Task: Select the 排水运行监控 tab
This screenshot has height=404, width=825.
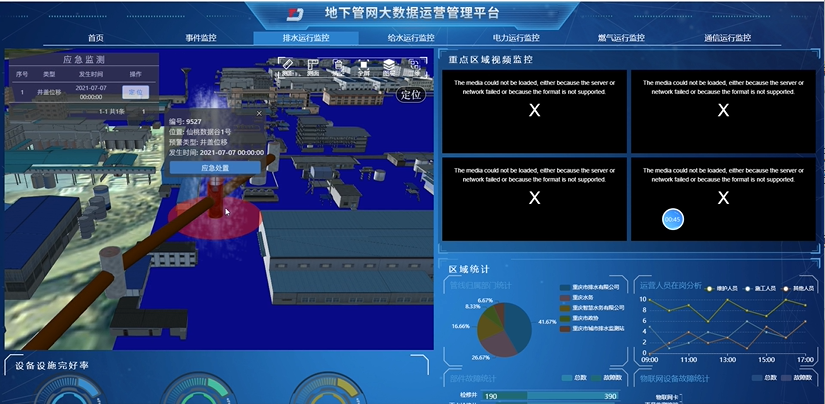Action: (x=306, y=38)
